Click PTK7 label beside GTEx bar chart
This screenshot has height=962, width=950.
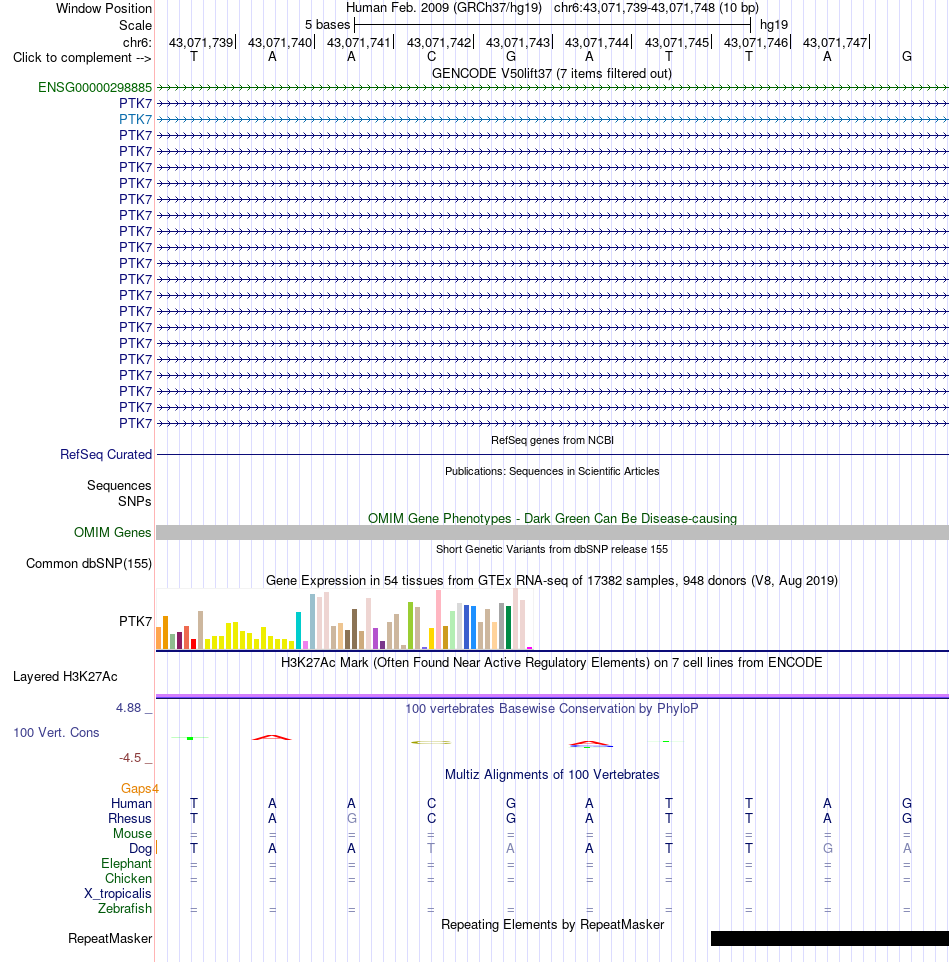tap(135, 621)
